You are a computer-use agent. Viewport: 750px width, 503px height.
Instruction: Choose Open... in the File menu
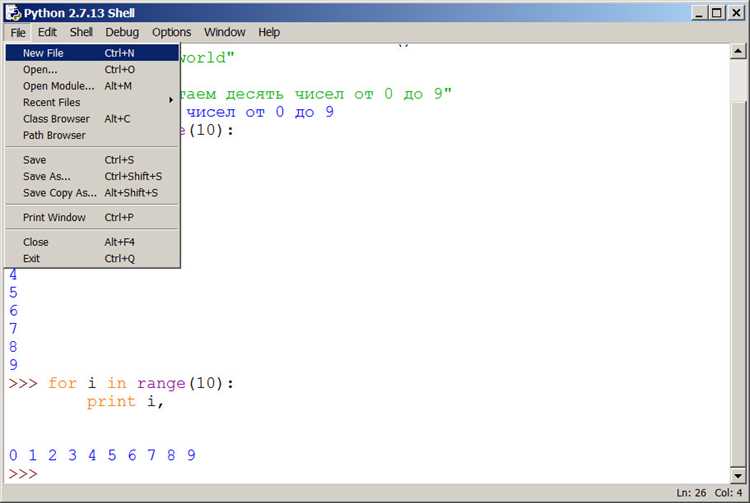[x=92, y=69]
